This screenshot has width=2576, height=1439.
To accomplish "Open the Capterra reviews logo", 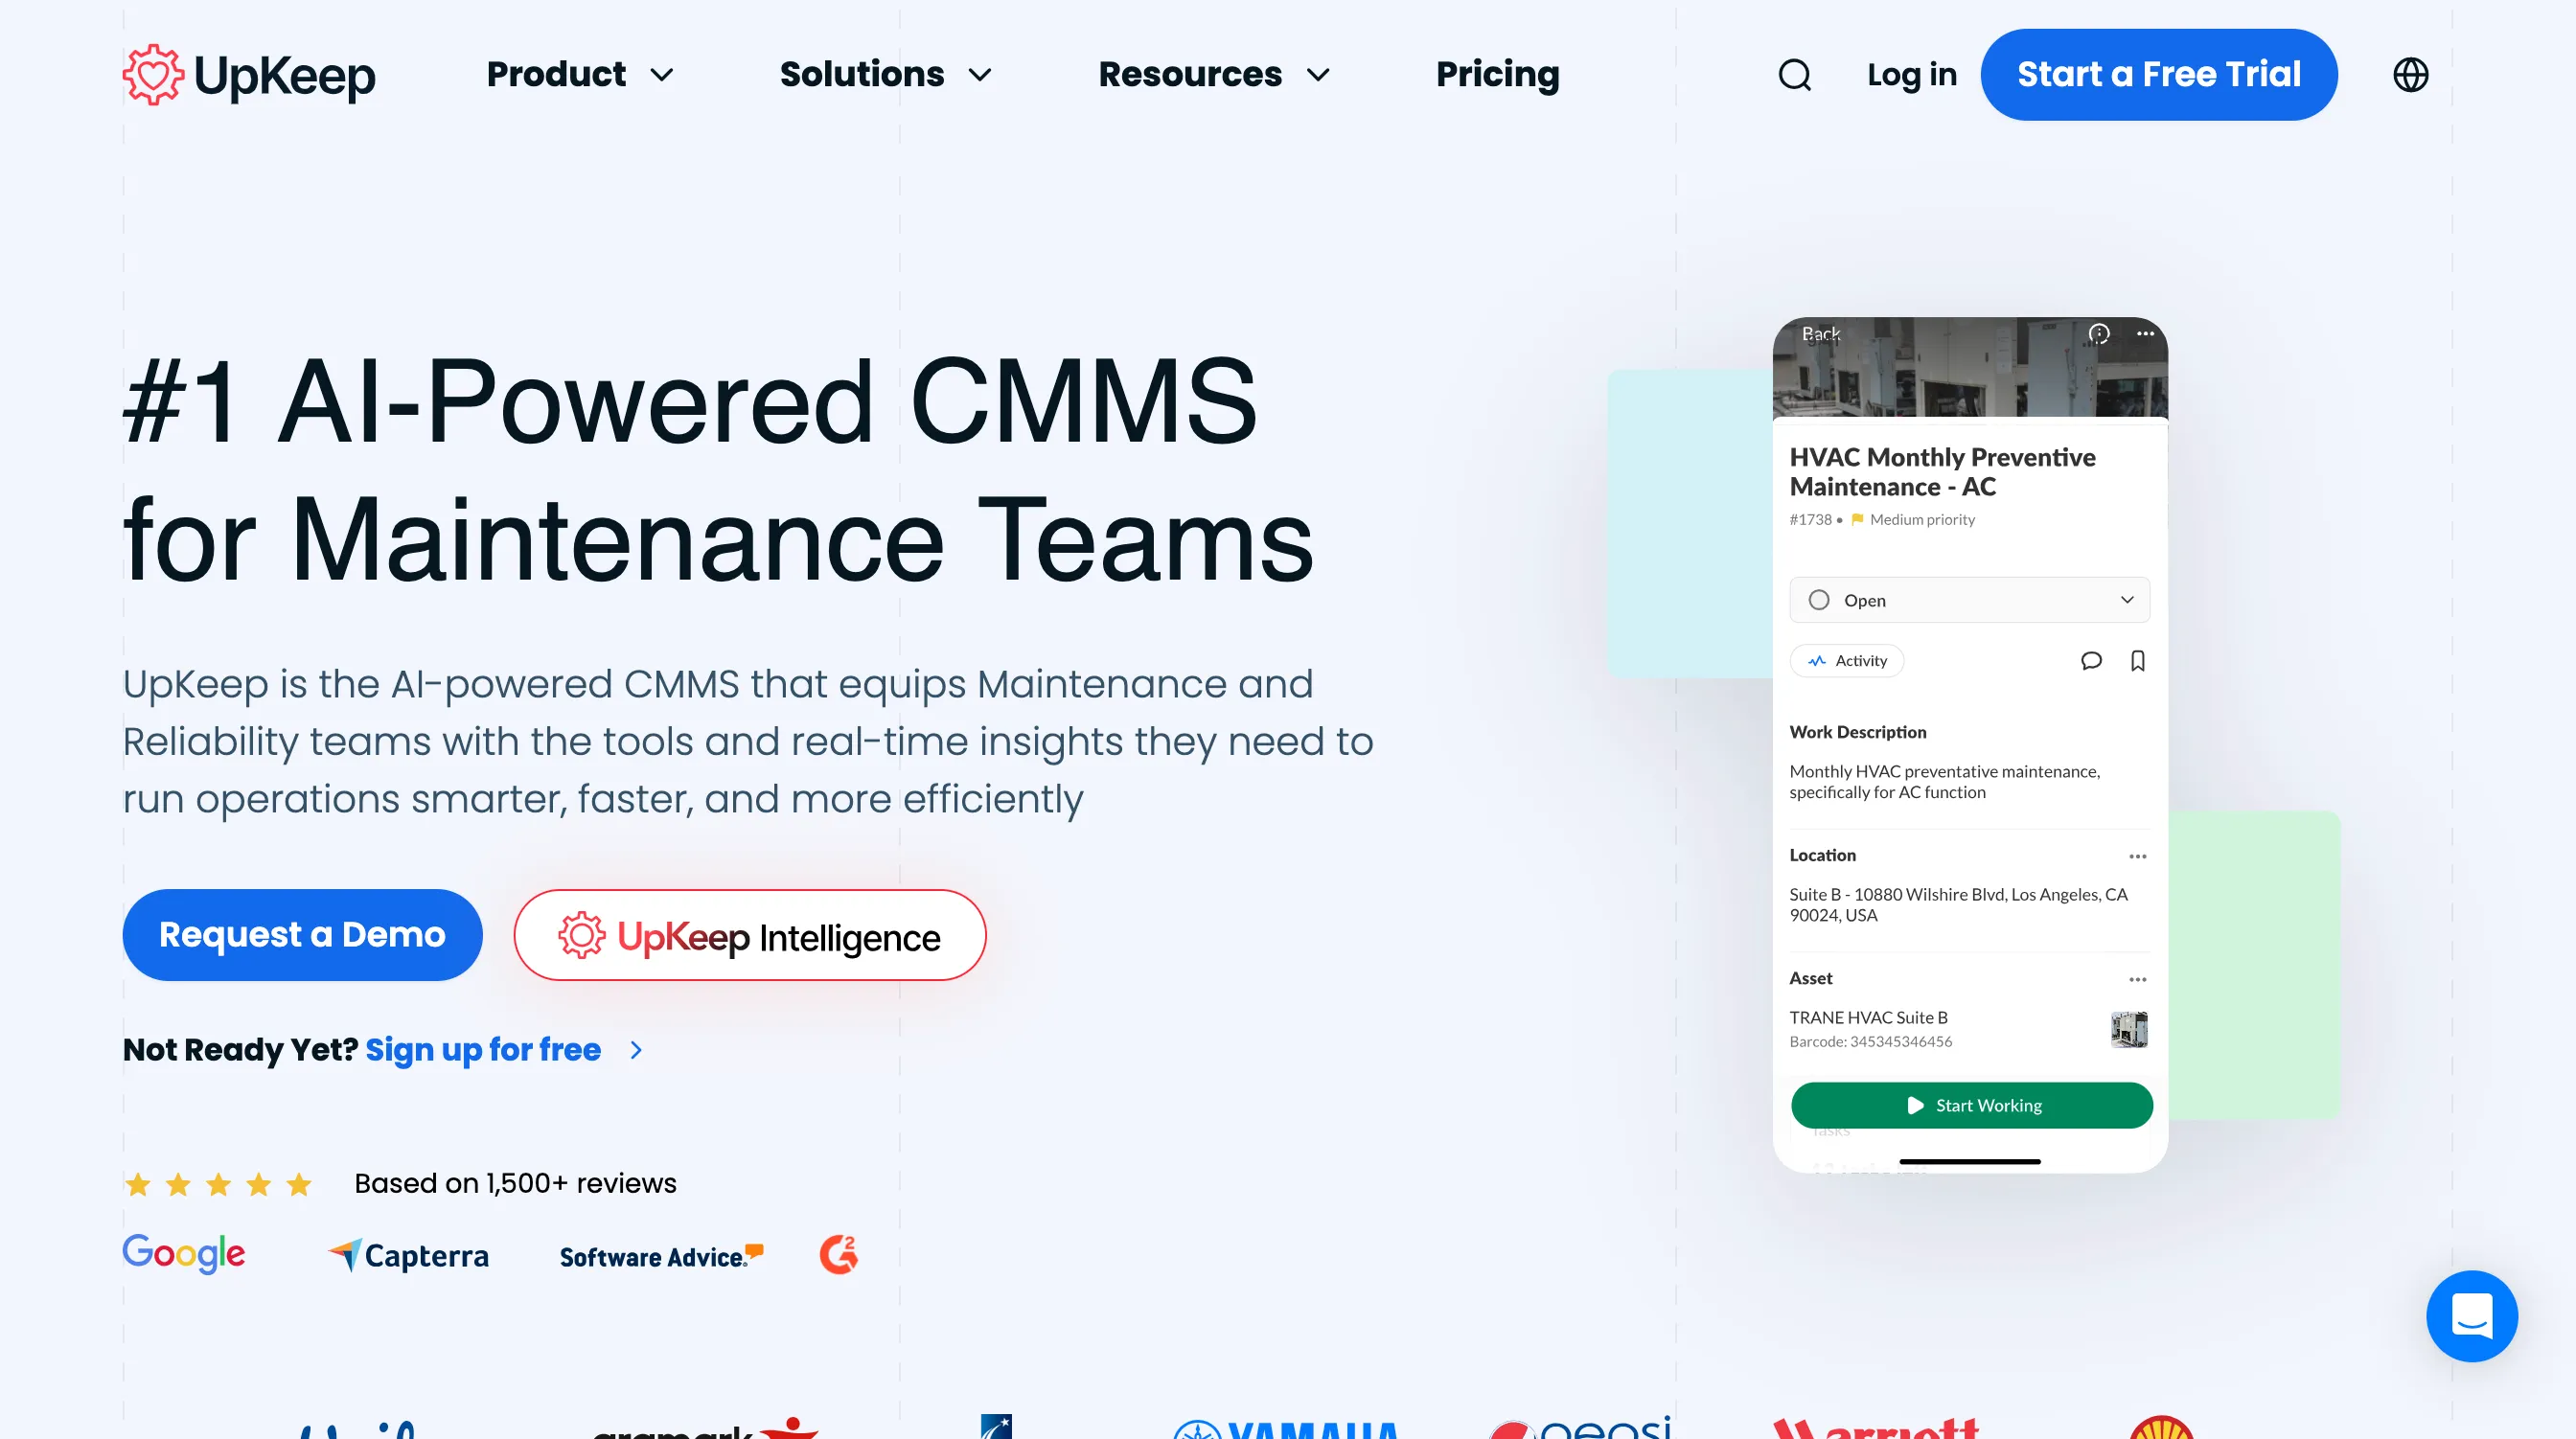I will coord(408,1255).
